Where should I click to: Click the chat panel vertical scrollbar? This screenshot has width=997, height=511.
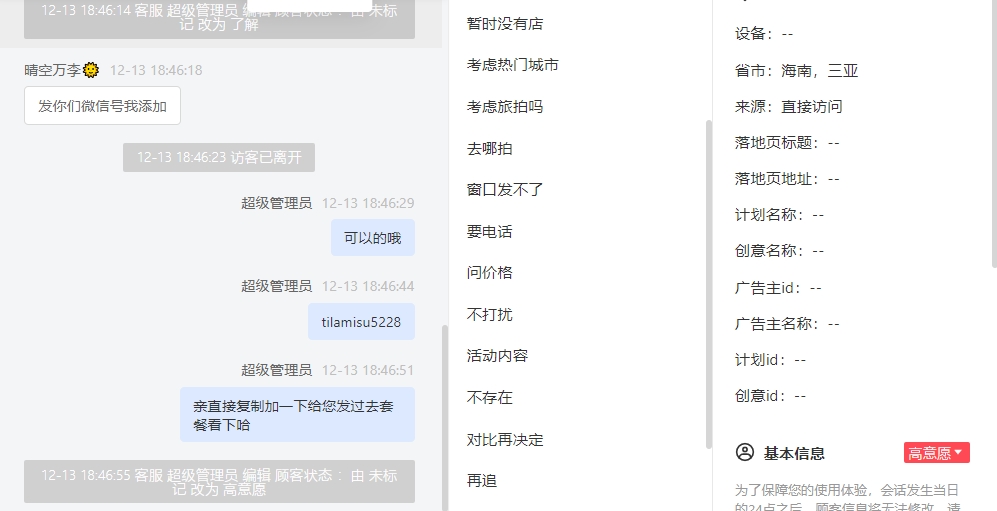(x=445, y=416)
